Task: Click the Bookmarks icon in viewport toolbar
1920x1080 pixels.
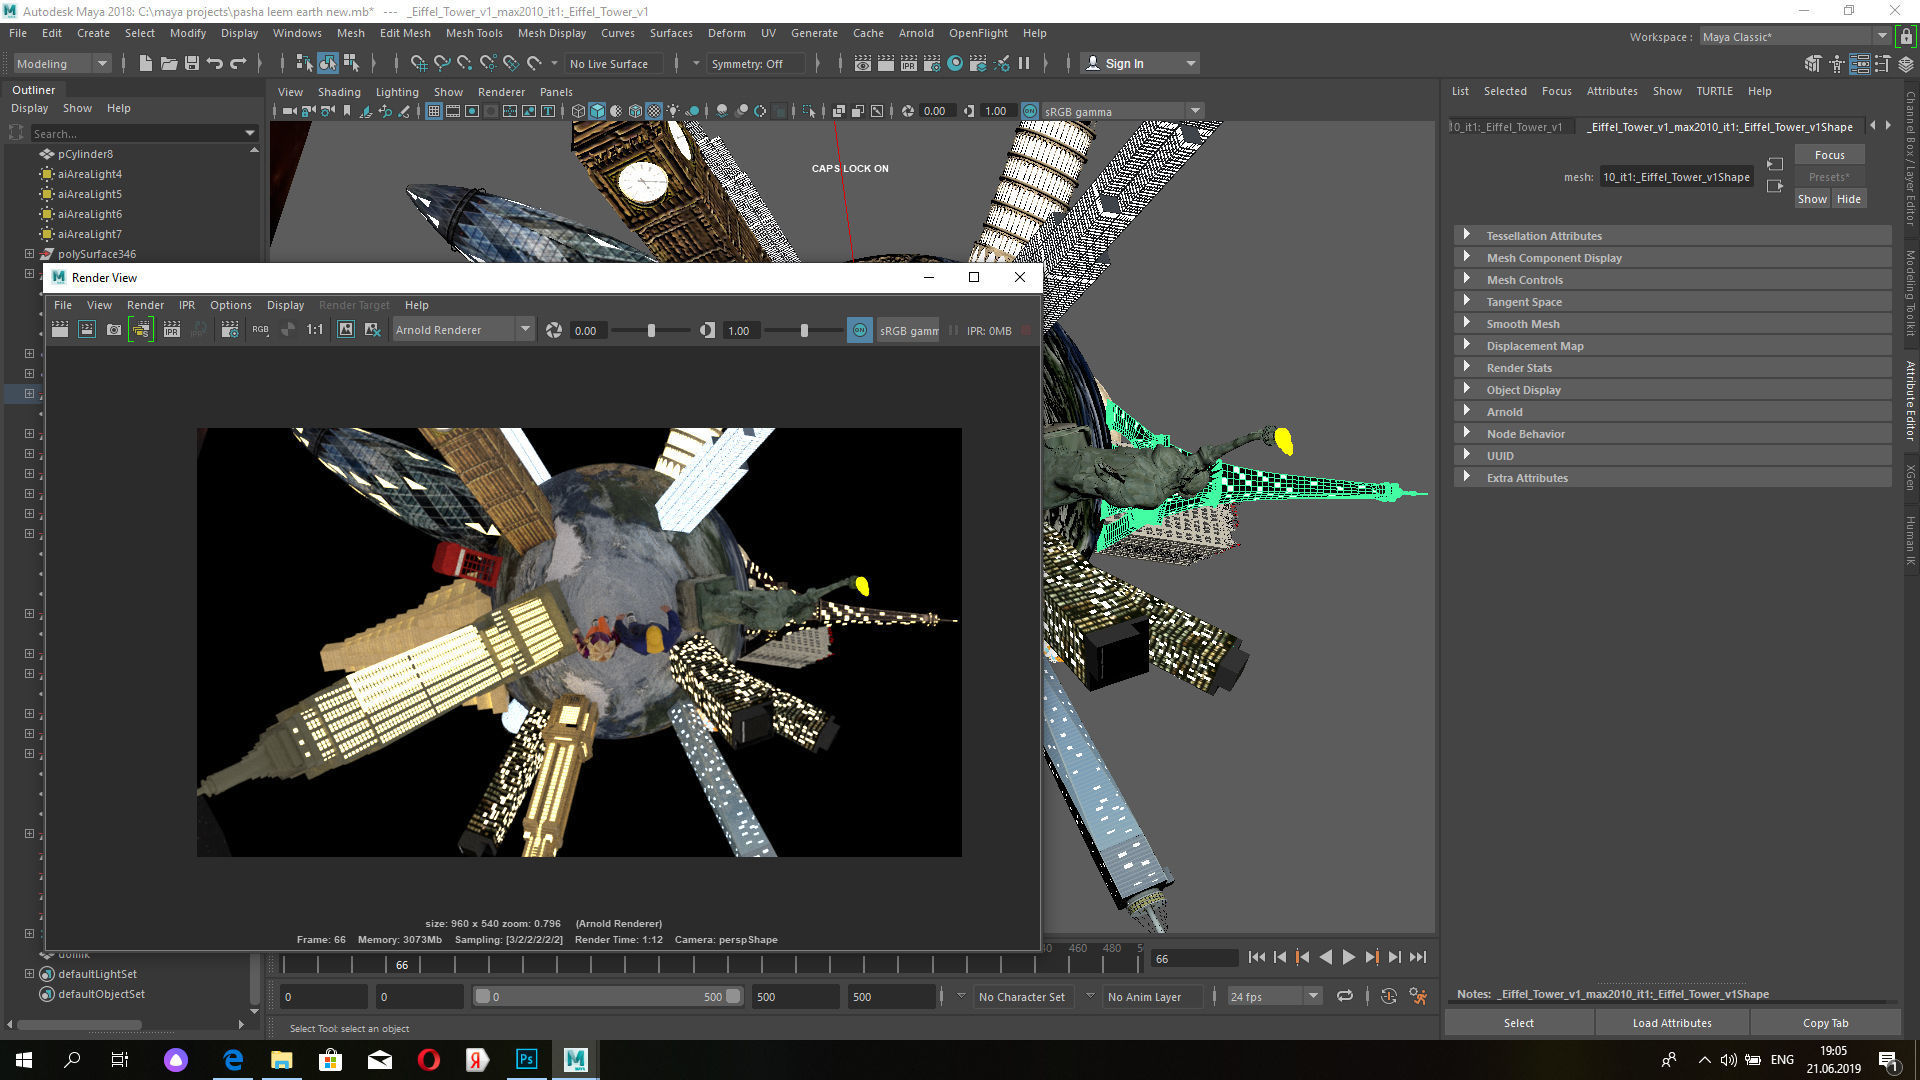Action: [x=347, y=111]
